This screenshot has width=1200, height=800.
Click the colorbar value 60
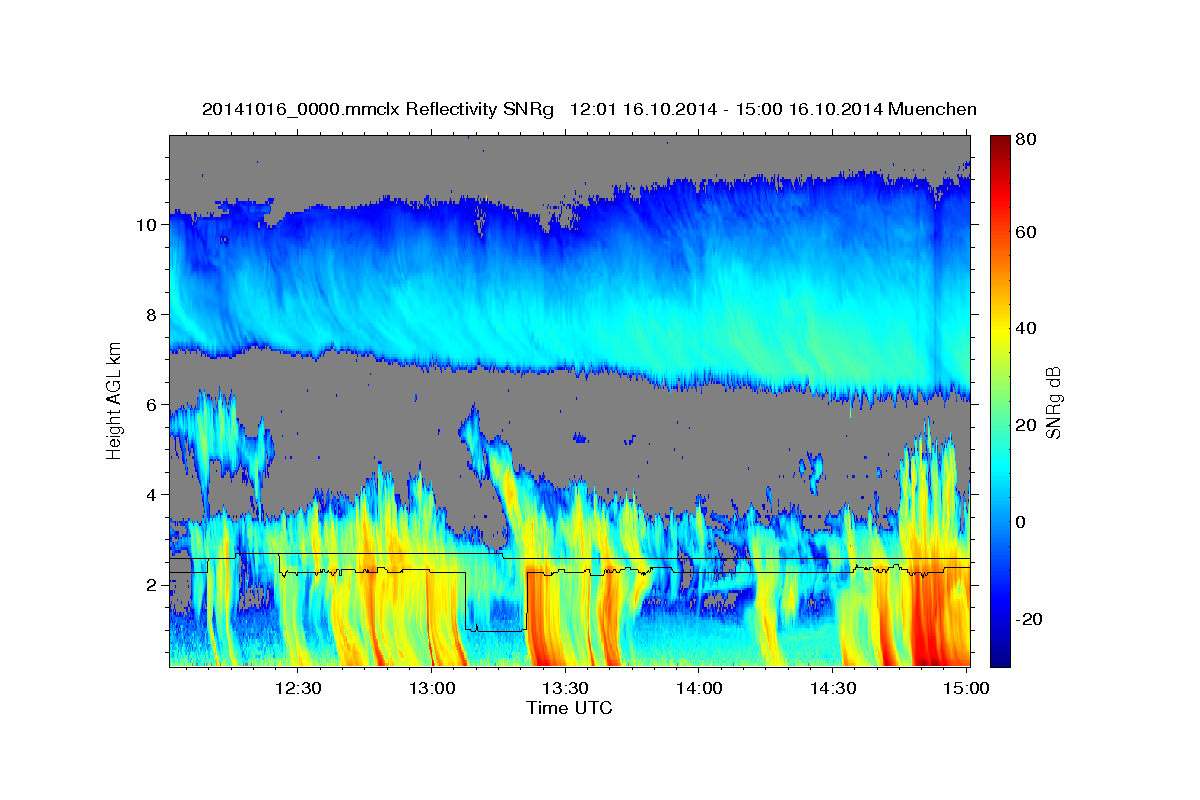[x=1026, y=232]
